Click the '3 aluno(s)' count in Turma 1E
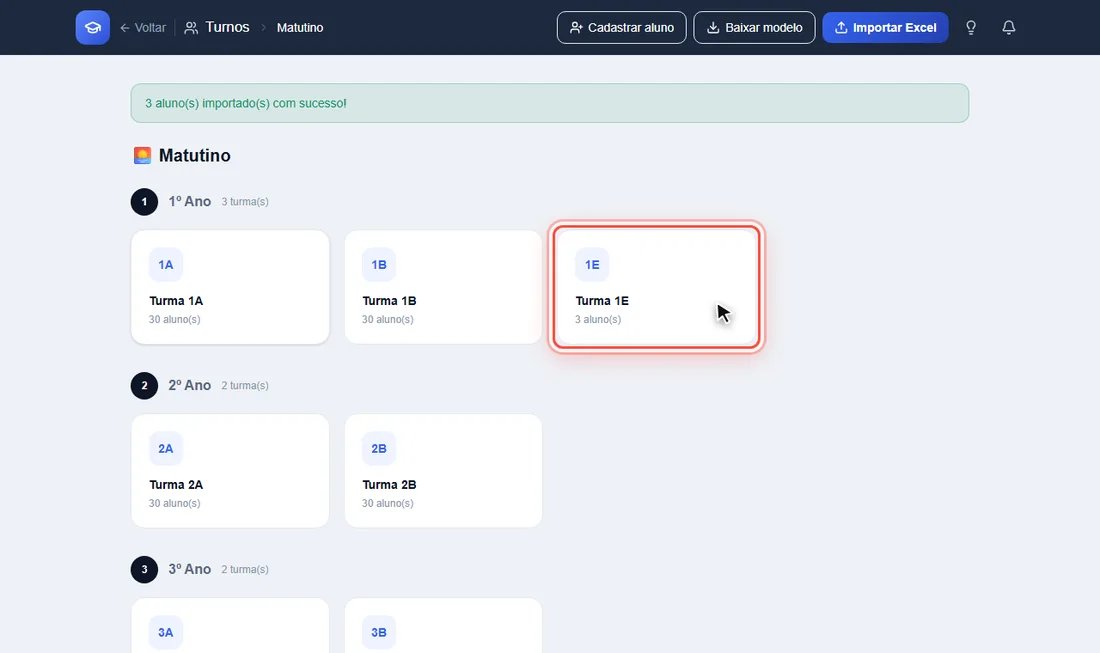This screenshot has width=1100, height=653. tap(598, 319)
